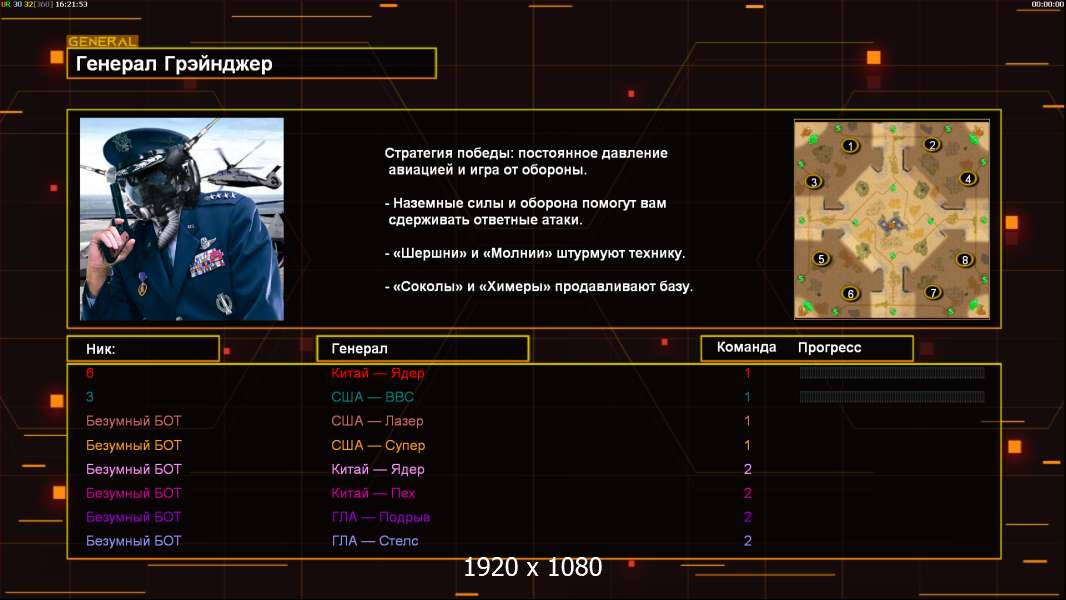Viewport: 1066px width, 600px height.
Task: Click 'Безумный БОТ' in the 'США — Лазер' row
Action: (133, 421)
